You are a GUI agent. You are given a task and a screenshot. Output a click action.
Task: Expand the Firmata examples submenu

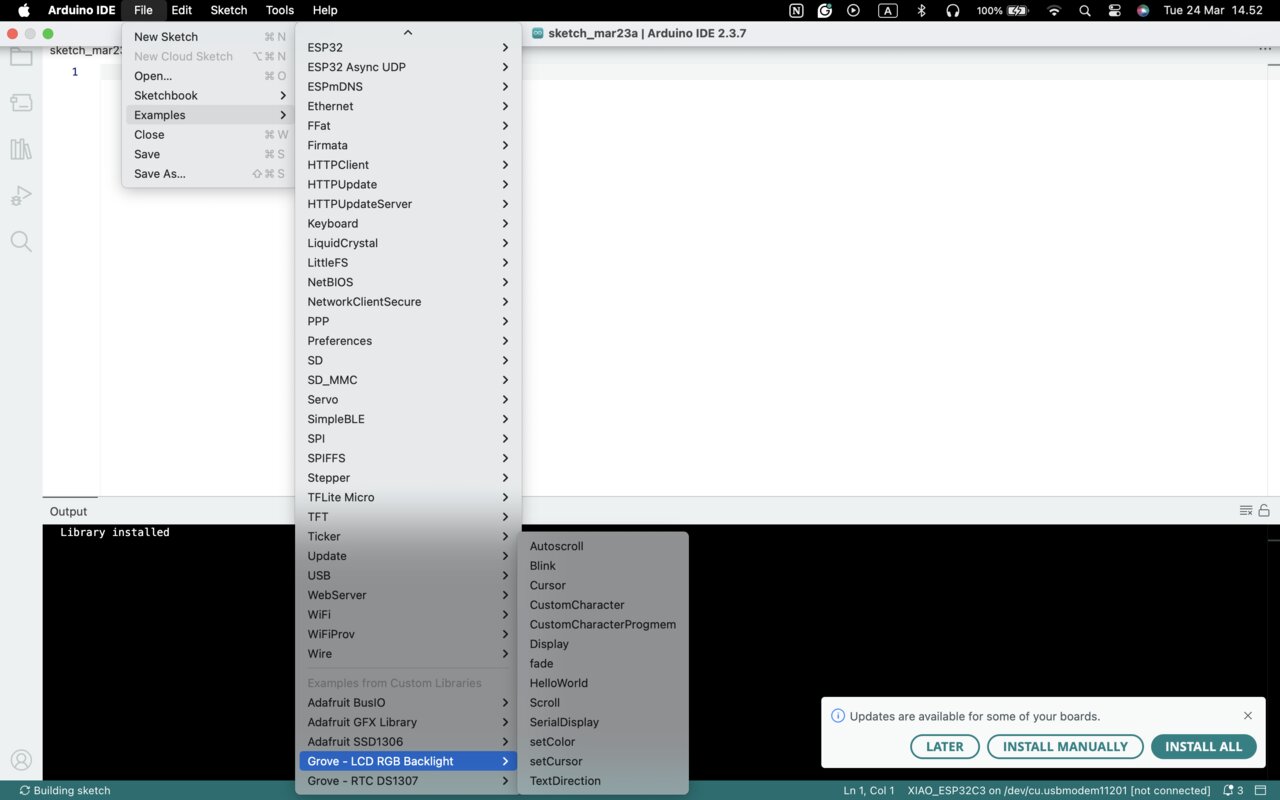tap(408, 145)
